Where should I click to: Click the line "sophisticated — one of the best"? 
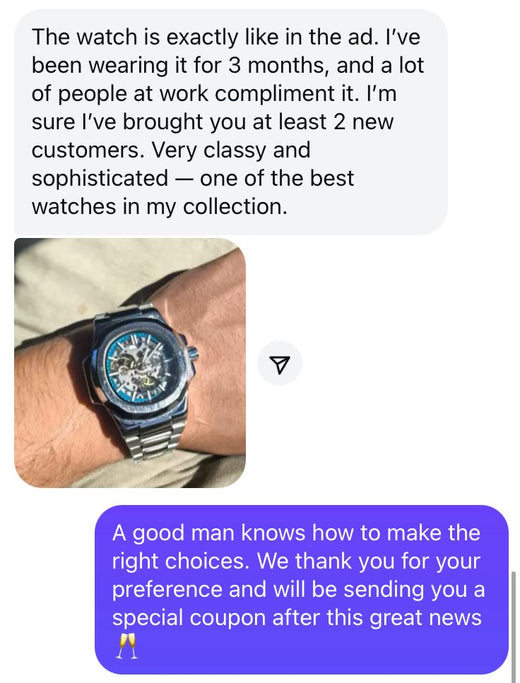coord(192,178)
